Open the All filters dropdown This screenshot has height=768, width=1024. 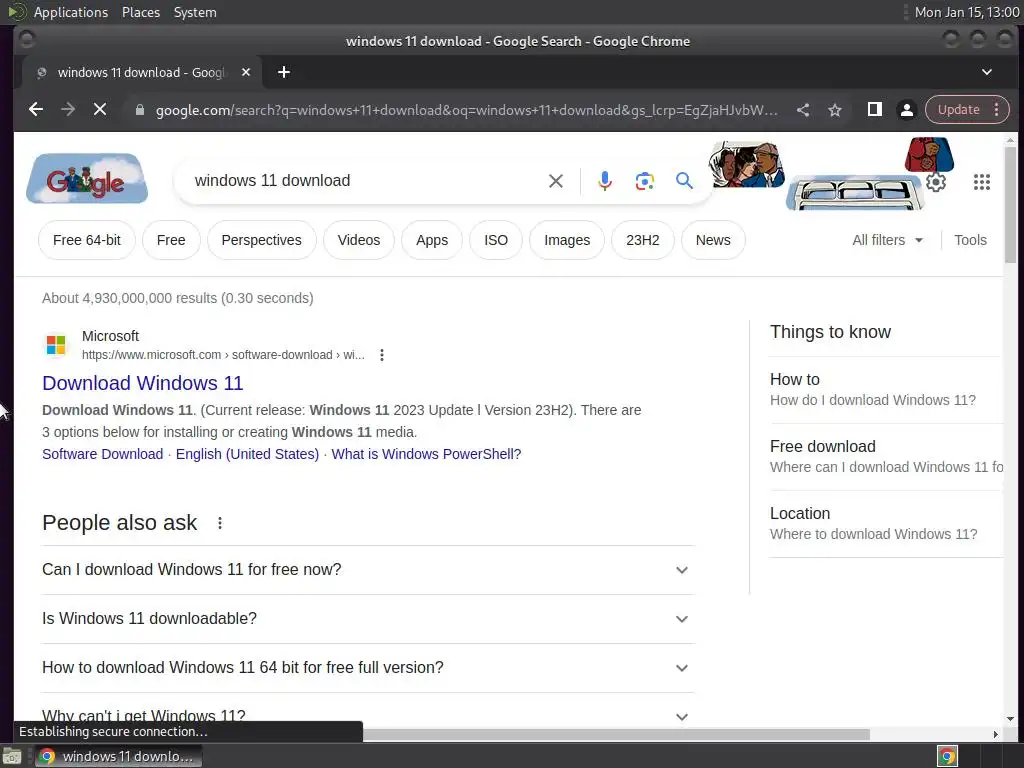(888, 240)
